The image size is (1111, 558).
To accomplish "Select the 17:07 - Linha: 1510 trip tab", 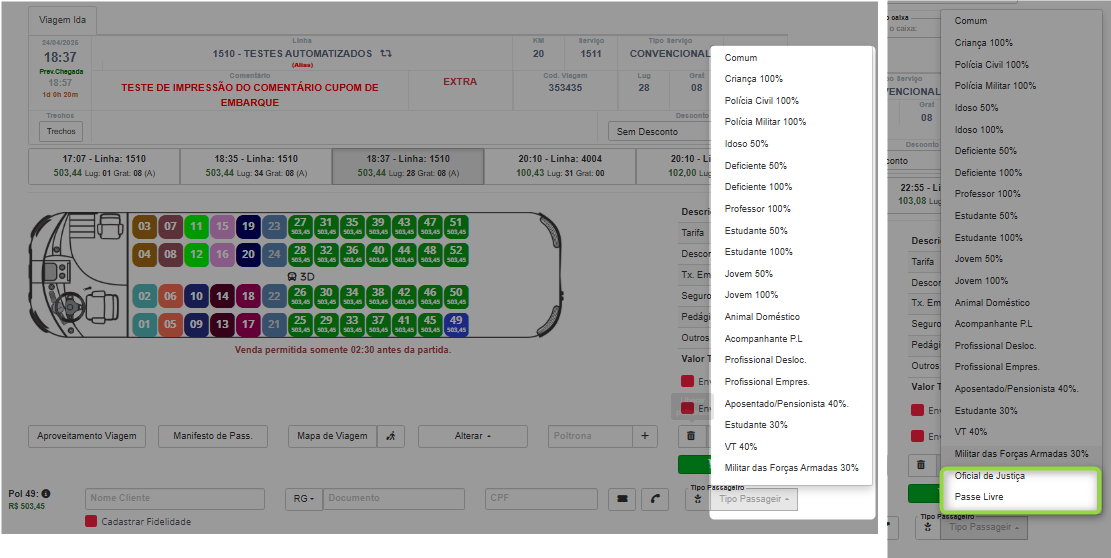I will click(104, 166).
